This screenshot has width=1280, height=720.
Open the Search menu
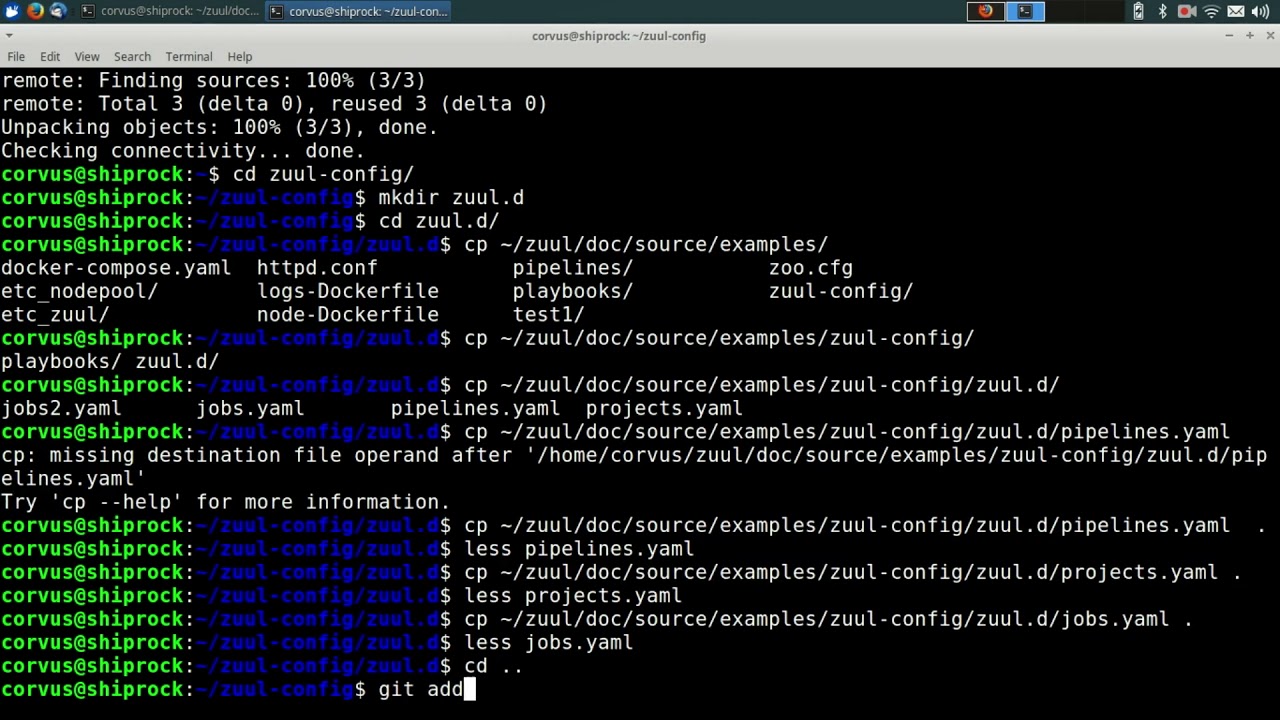[132, 57]
